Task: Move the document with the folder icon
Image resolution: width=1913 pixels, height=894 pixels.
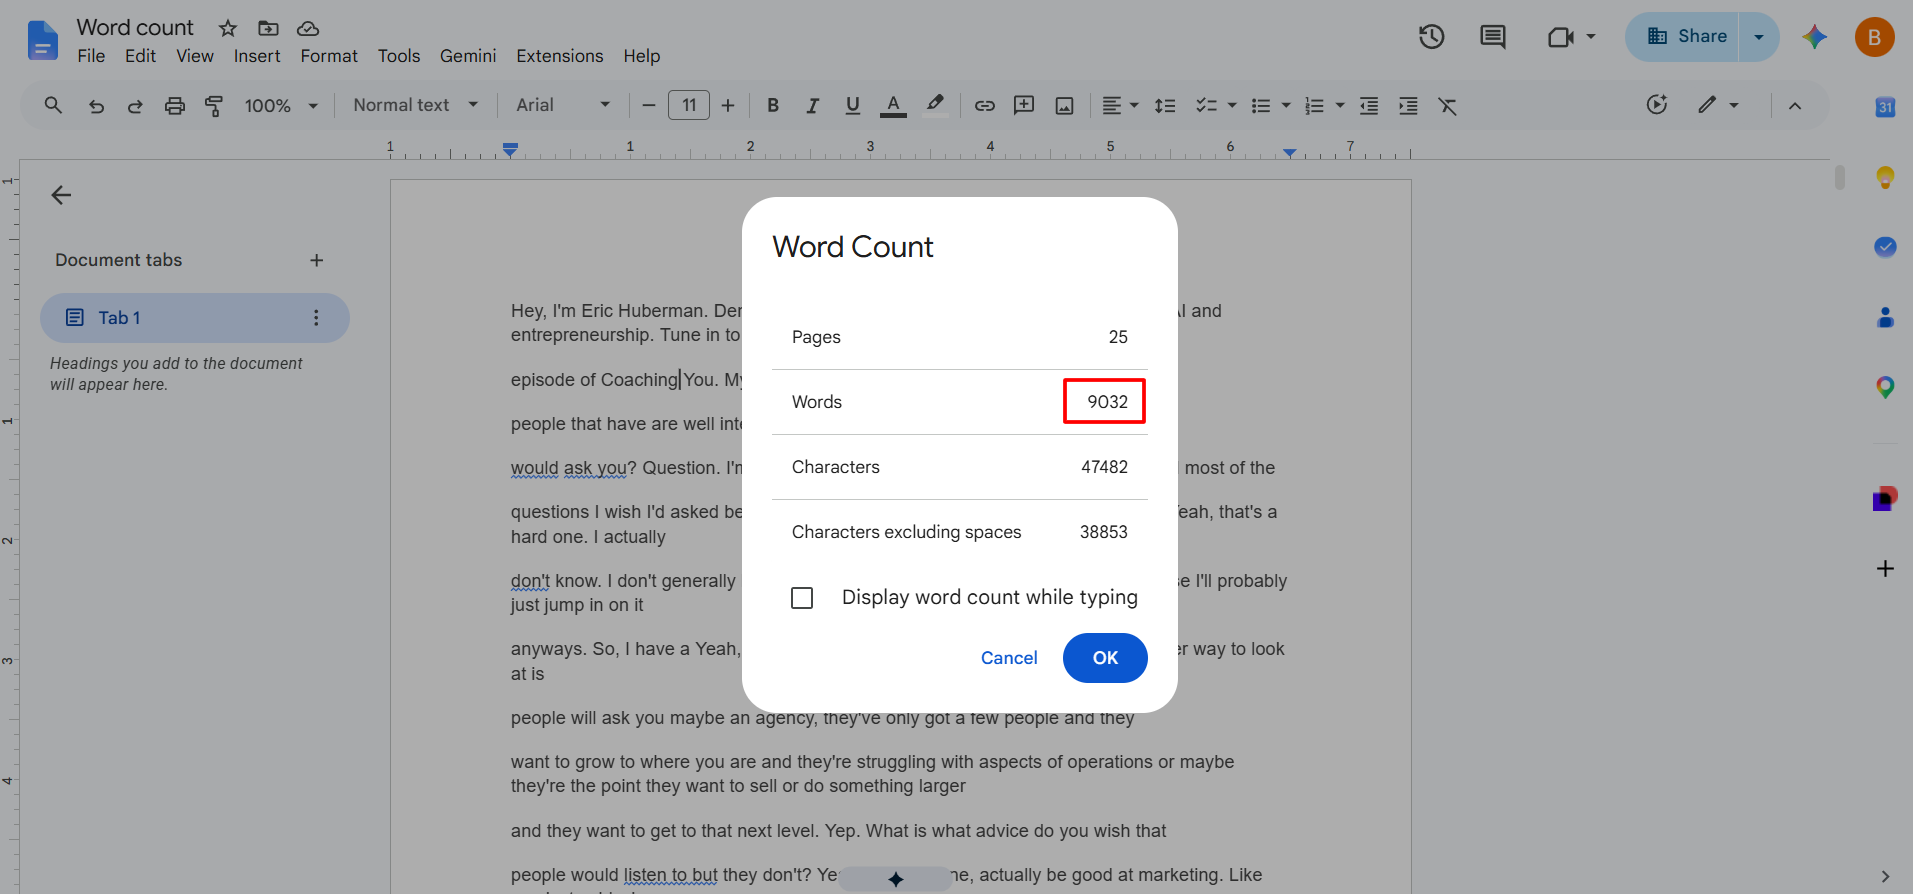Action: click(268, 28)
